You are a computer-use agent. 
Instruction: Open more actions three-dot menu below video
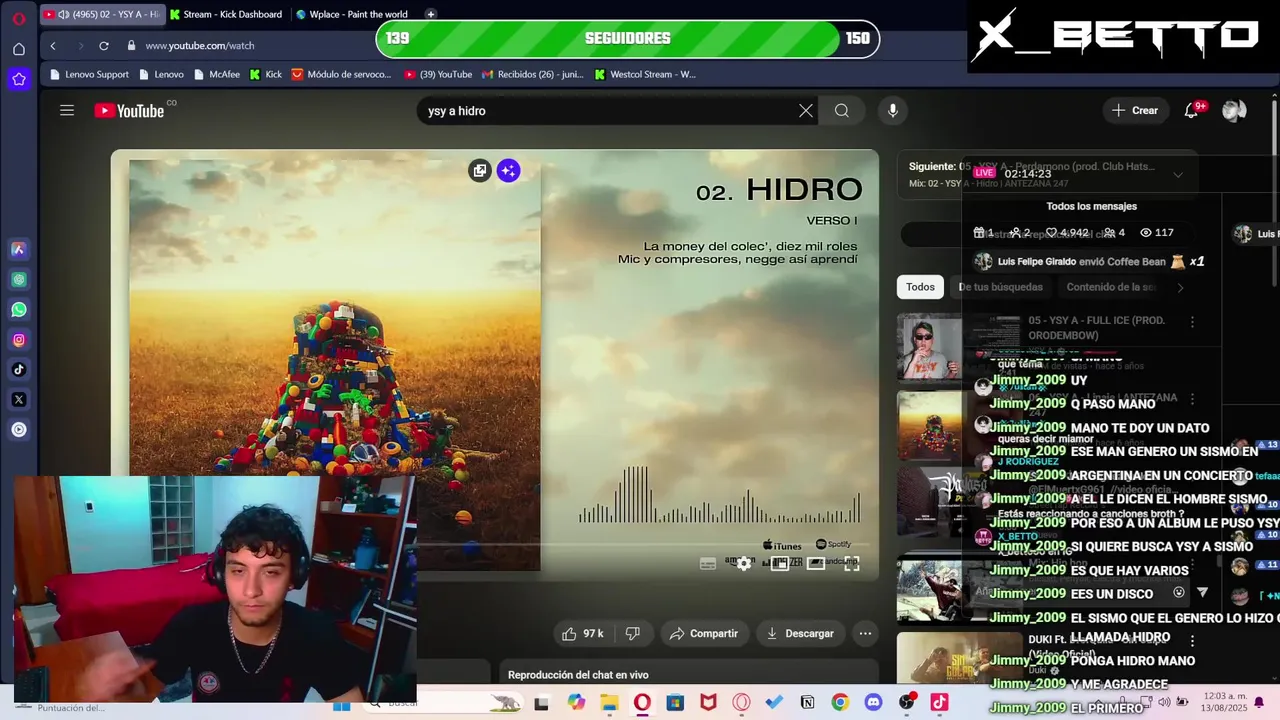click(x=865, y=633)
